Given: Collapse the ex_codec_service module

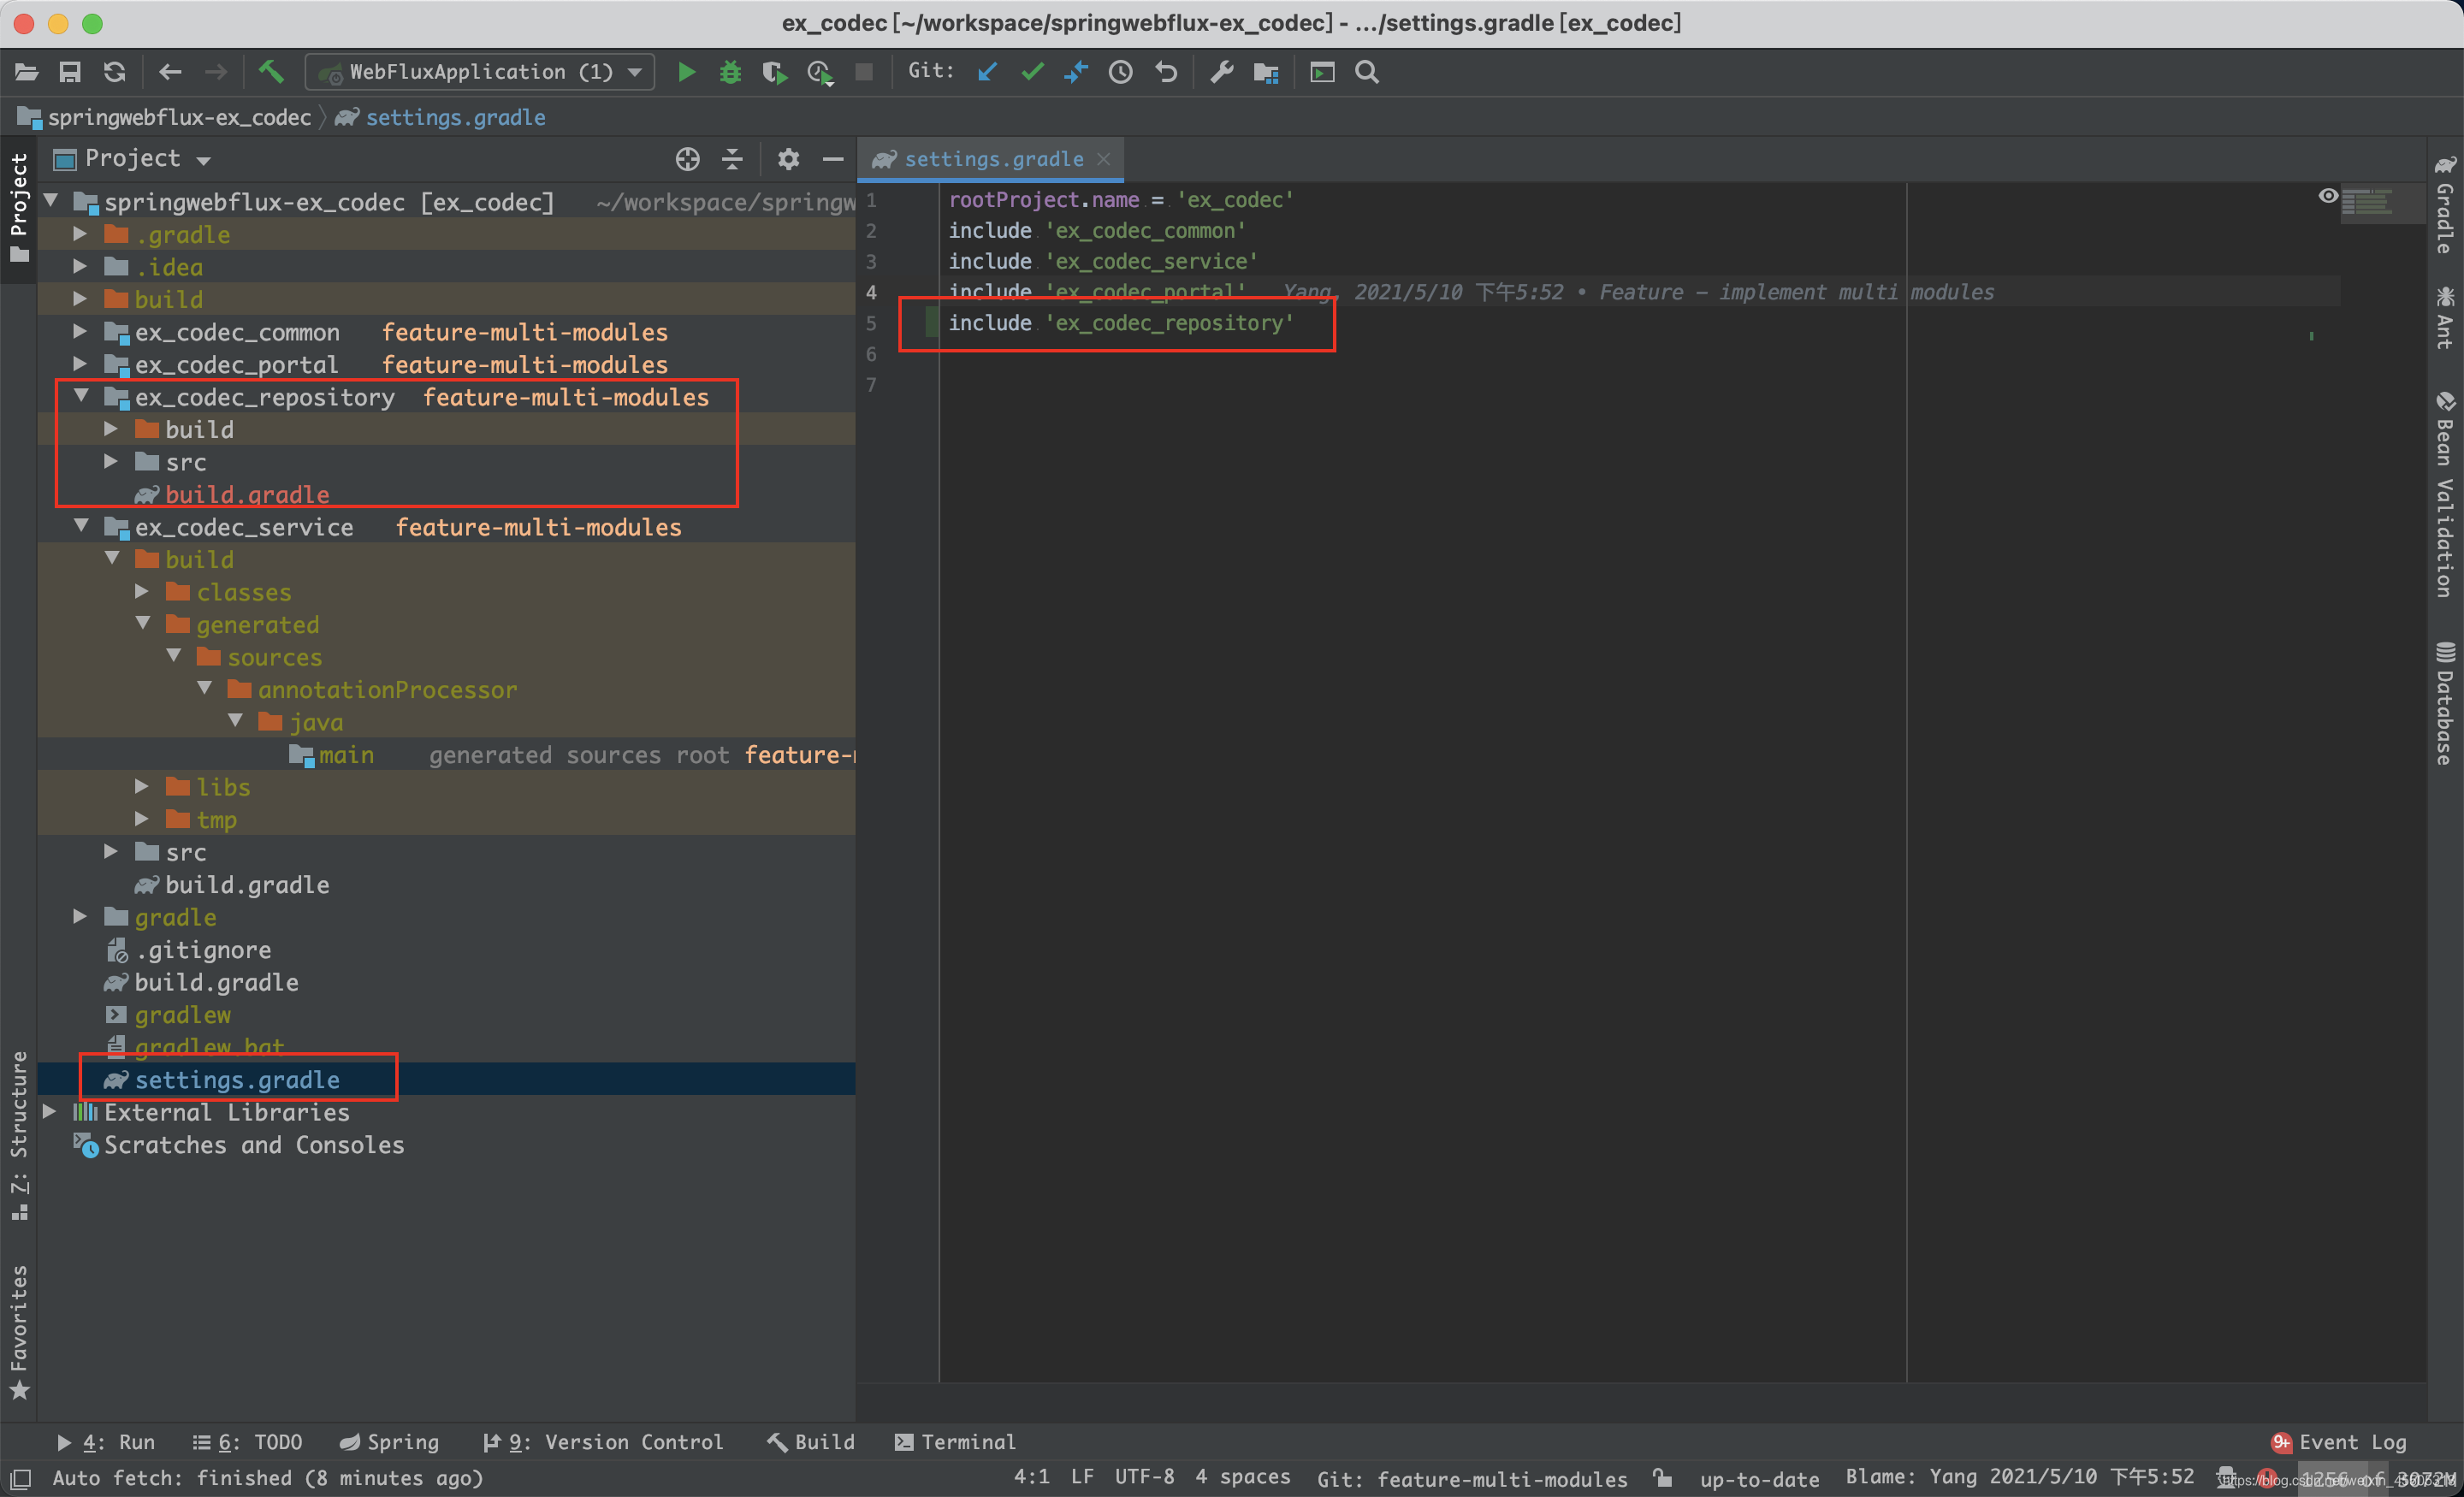Looking at the screenshot, I should coord(82,526).
